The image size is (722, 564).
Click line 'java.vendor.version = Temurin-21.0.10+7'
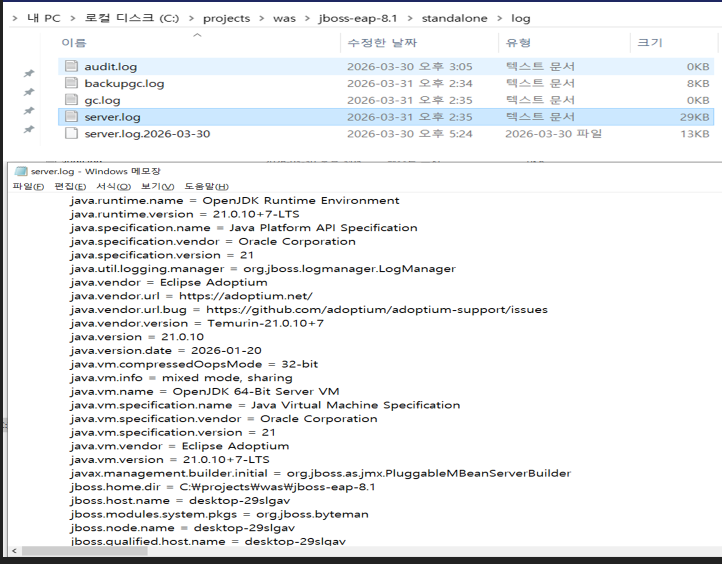point(197,323)
